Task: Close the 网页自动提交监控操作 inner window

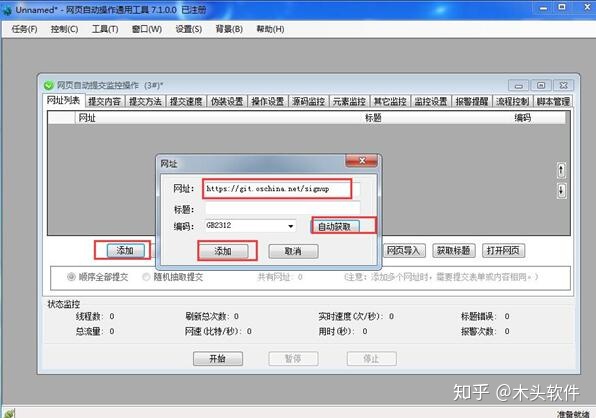Action: coord(563,86)
